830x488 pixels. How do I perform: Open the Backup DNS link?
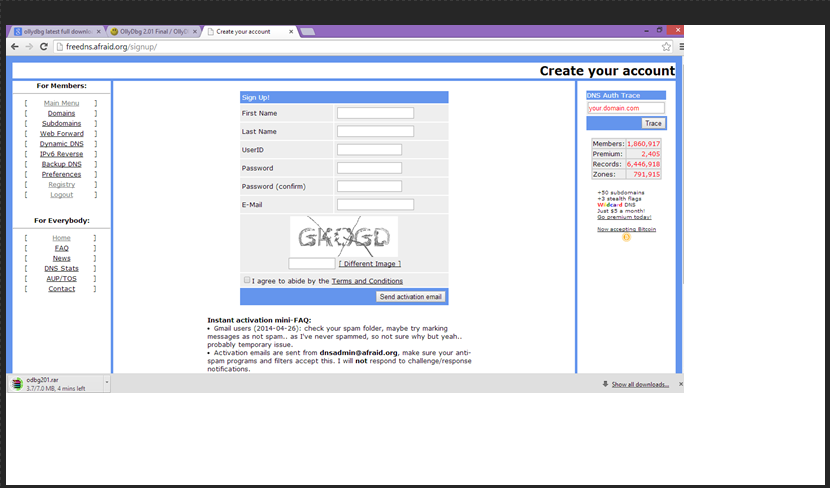point(61,164)
